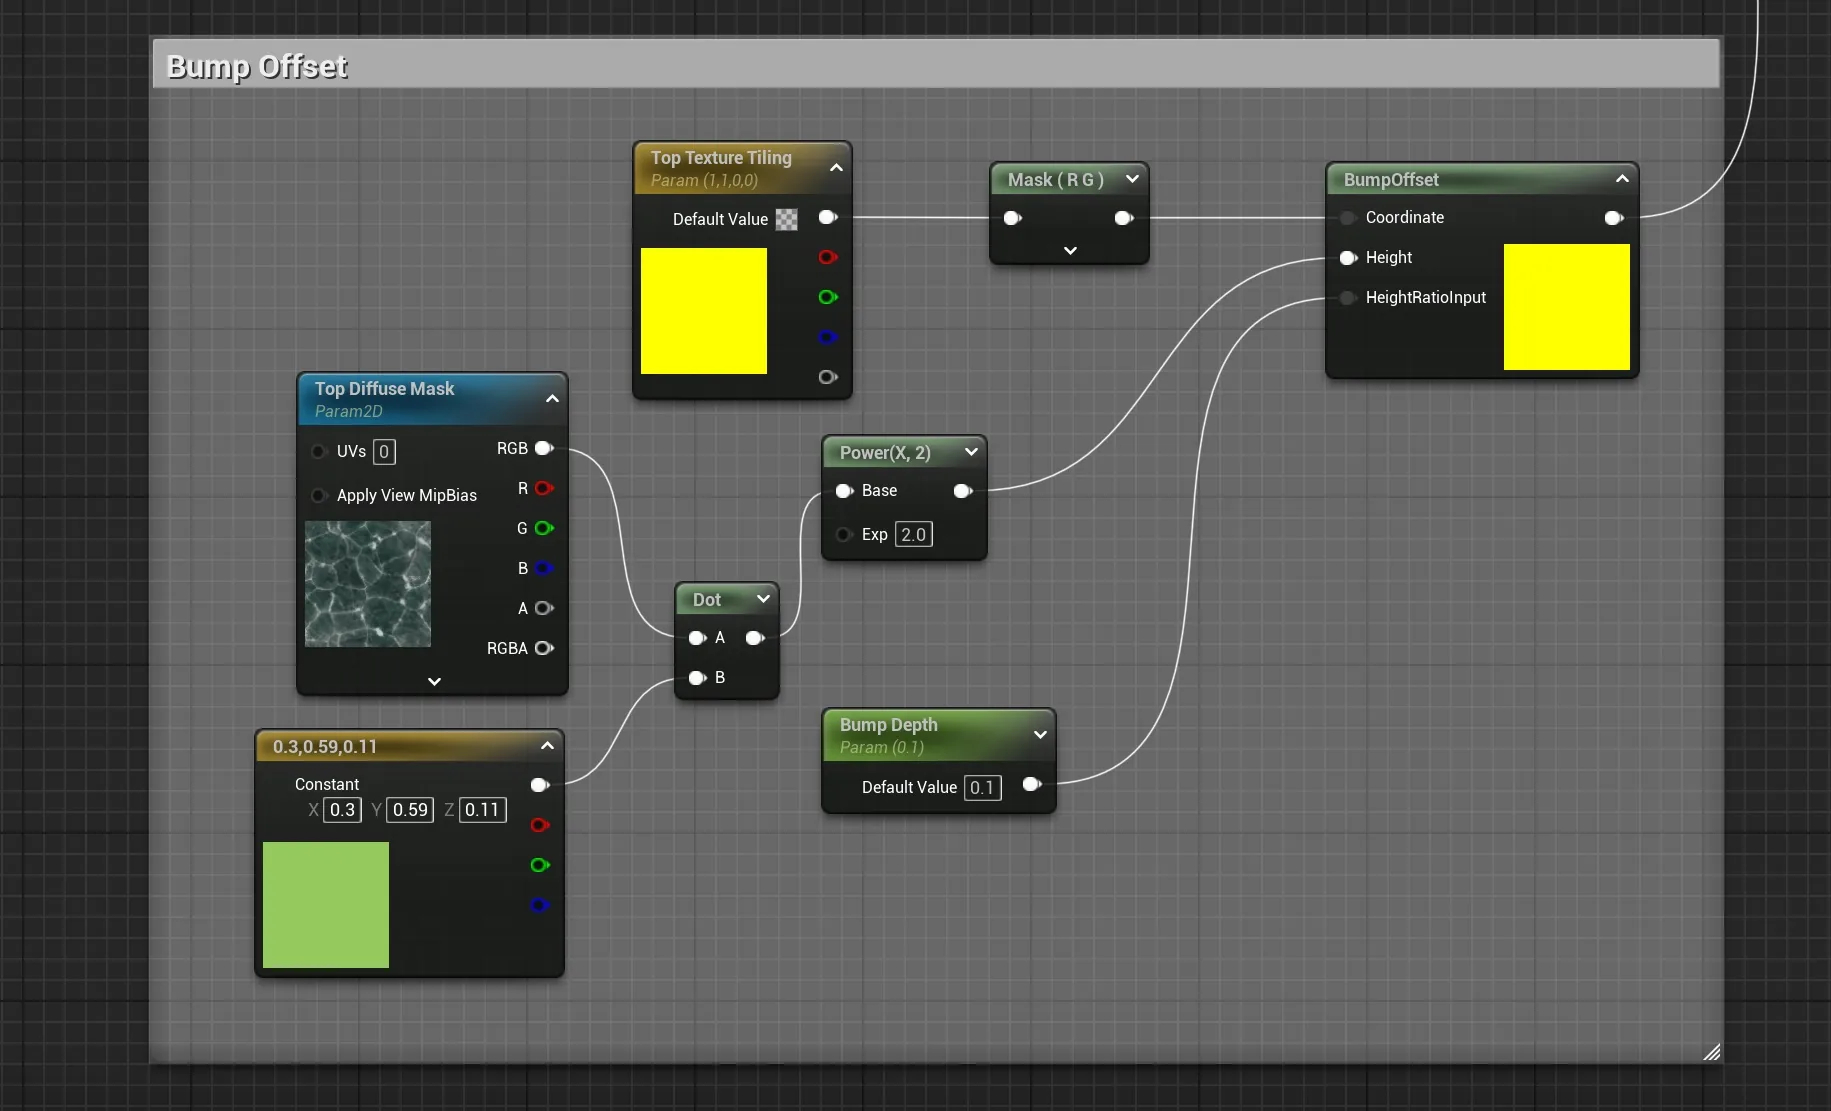Click the BumpOffset Coordinate input pin

click(x=1348, y=218)
